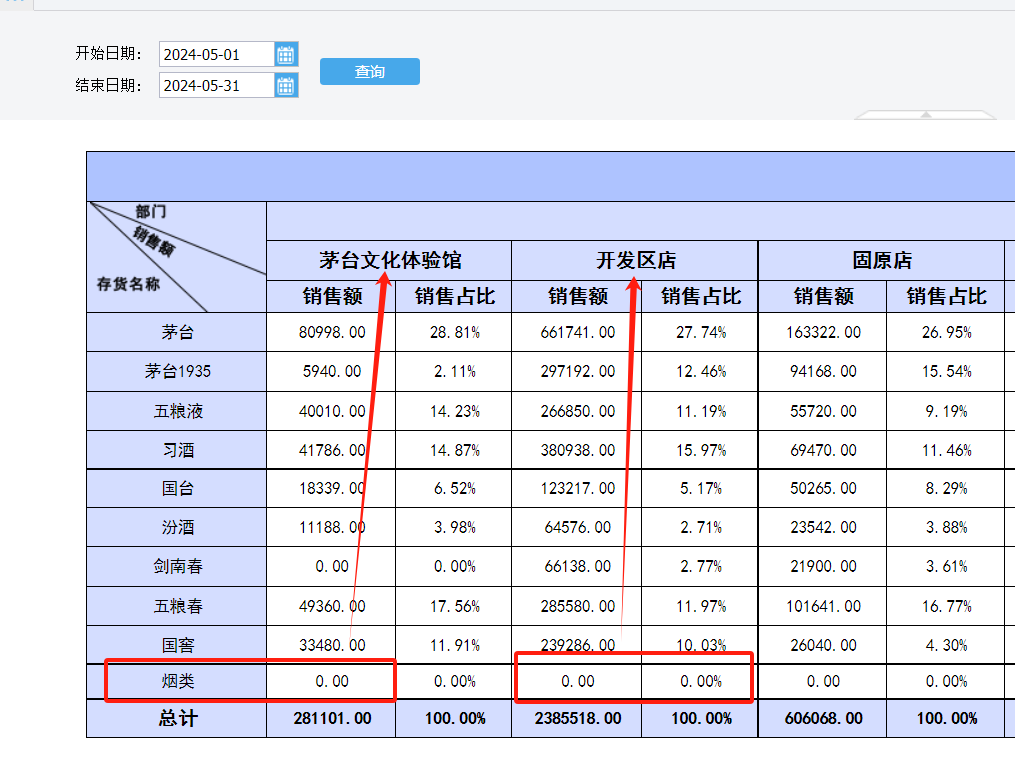Screen dimensions: 1015x766
Task: Click the cell with value 69470.00
Action: pyautogui.click(x=823, y=449)
